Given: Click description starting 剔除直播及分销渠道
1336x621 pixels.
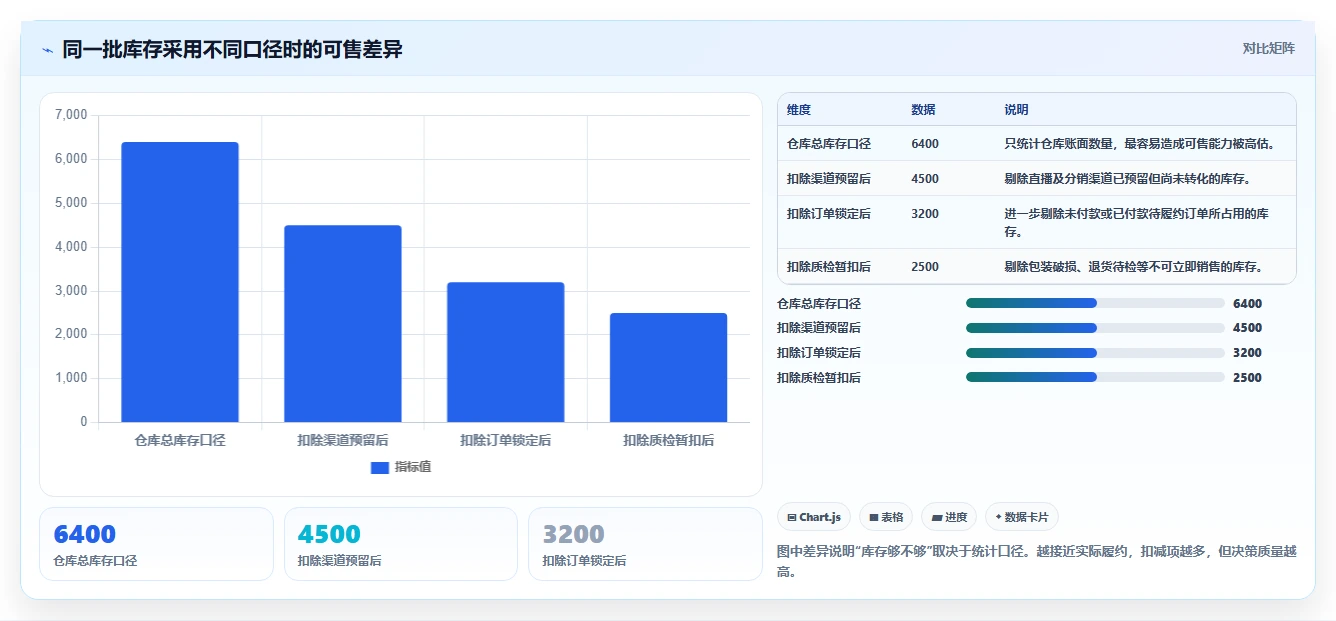Looking at the screenshot, I should pos(1128,179).
